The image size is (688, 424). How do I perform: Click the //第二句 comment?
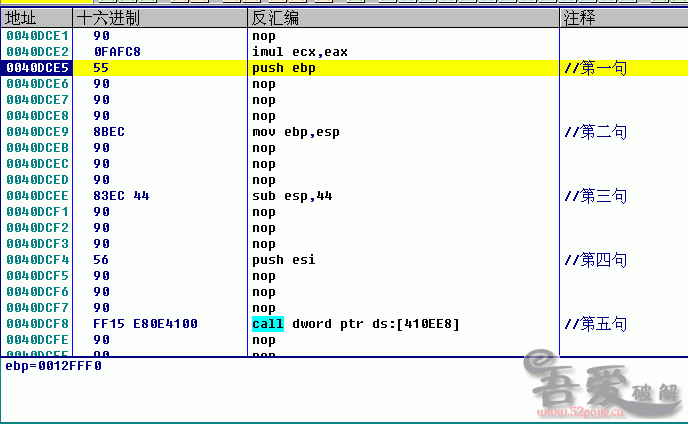(595, 131)
